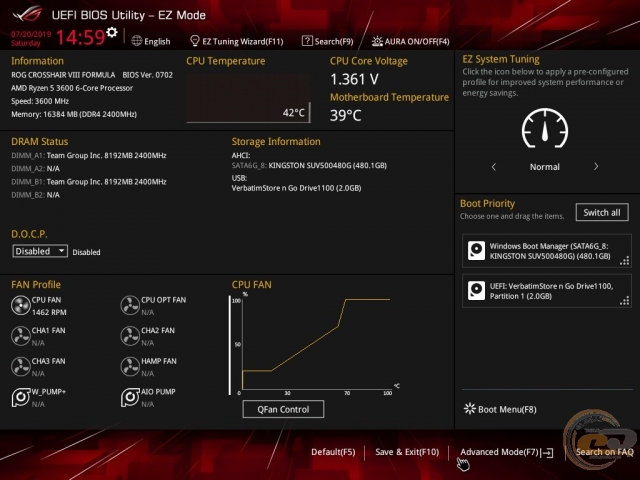Click the Speed: 3600 MHz line
This screenshot has width=640, height=480.
[40, 101]
